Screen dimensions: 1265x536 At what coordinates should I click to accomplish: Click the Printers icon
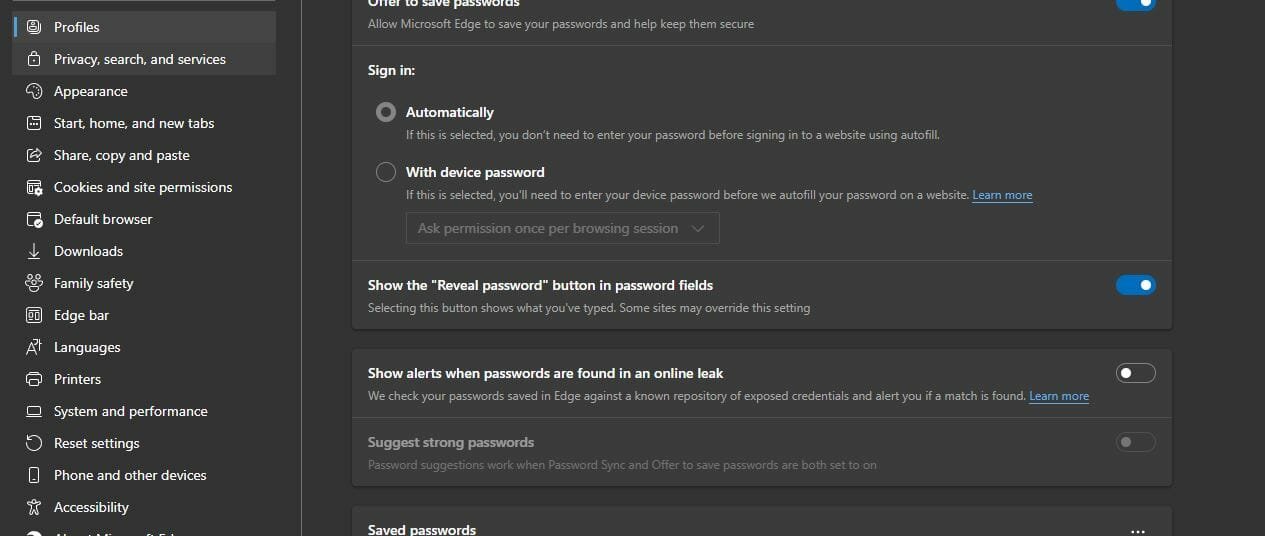35,379
